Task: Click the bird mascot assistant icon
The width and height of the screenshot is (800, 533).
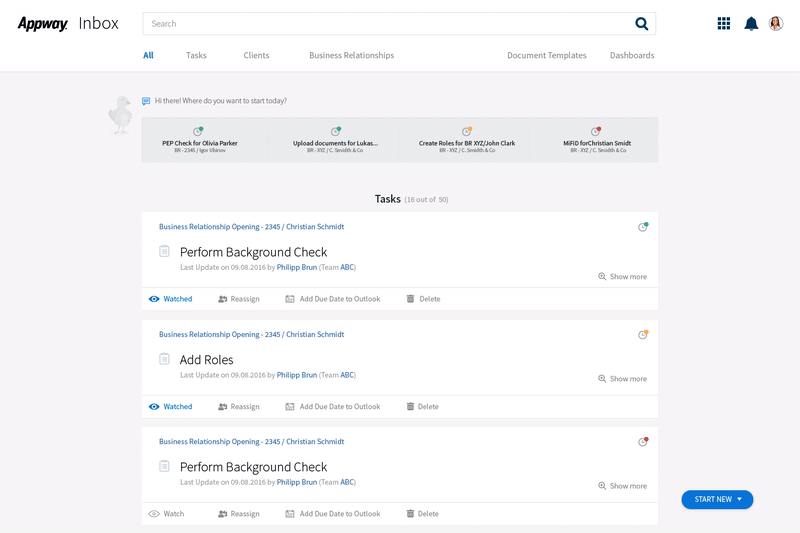Action: point(120,115)
